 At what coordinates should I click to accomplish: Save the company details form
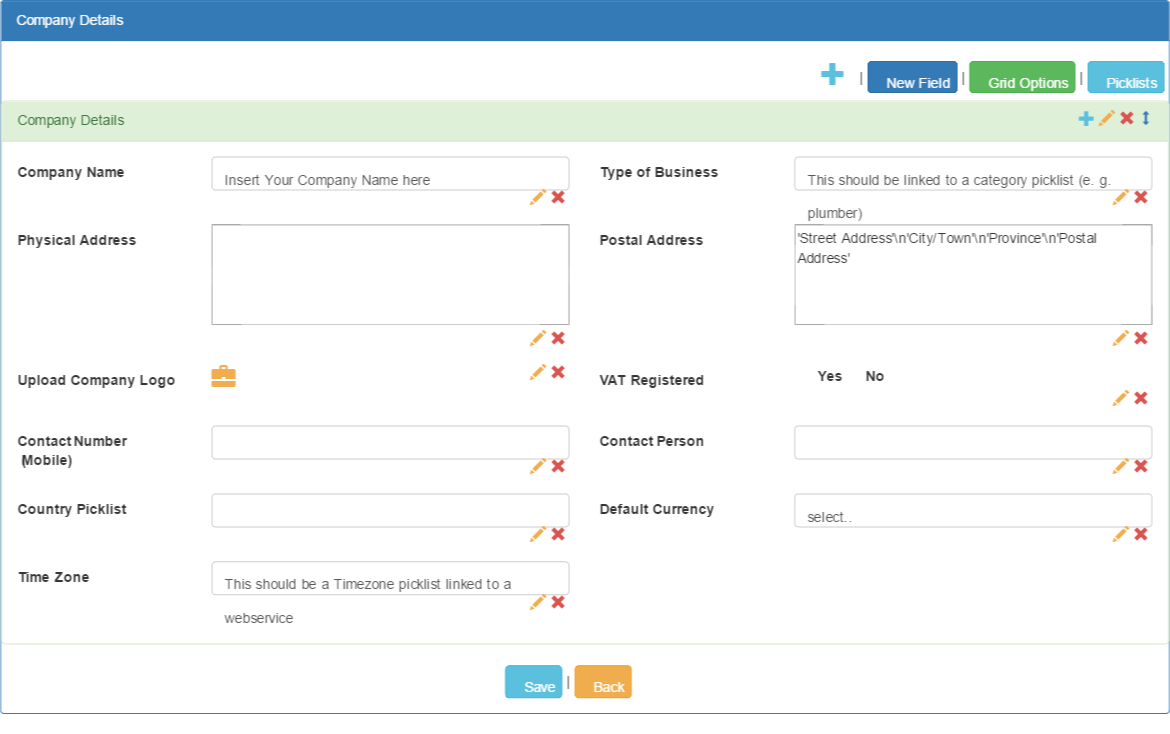point(534,682)
